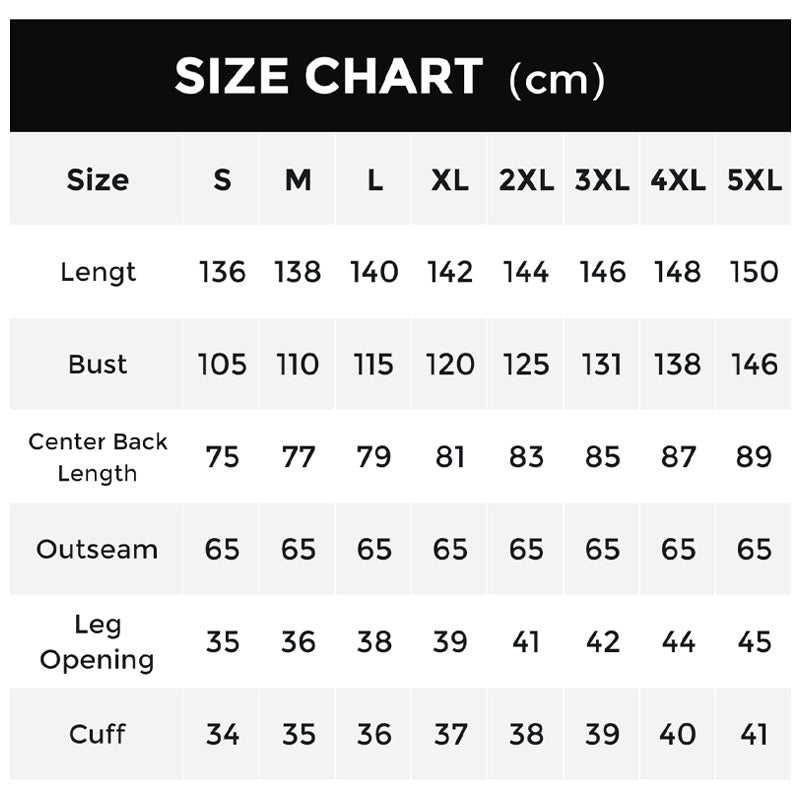The width and height of the screenshot is (800, 800).
Task: Select the S column header
Action: tap(222, 180)
